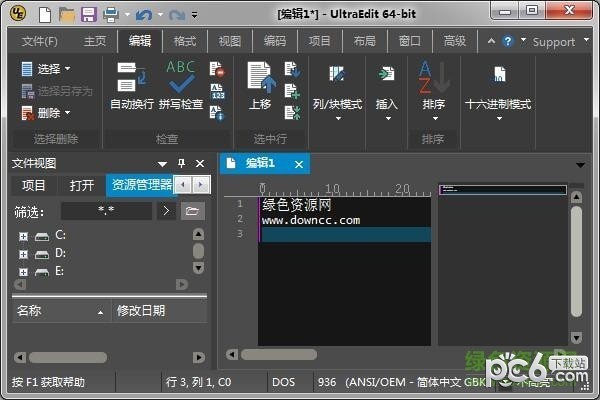Open a file via folder icon
The image size is (600, 400).
pos(67,15)
